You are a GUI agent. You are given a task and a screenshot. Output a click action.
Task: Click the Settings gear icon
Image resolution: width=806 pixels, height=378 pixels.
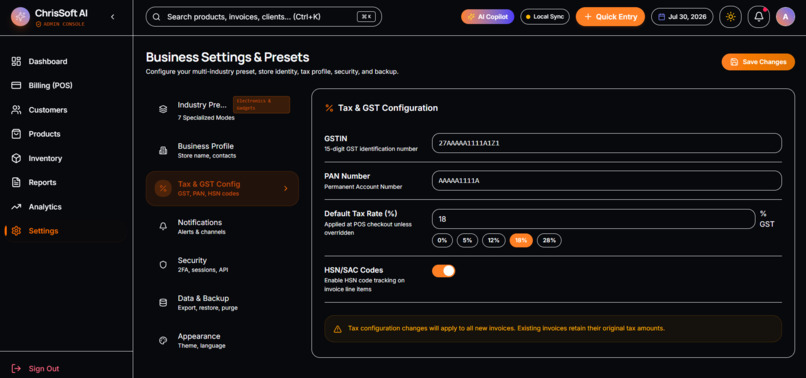coord(16,231)
